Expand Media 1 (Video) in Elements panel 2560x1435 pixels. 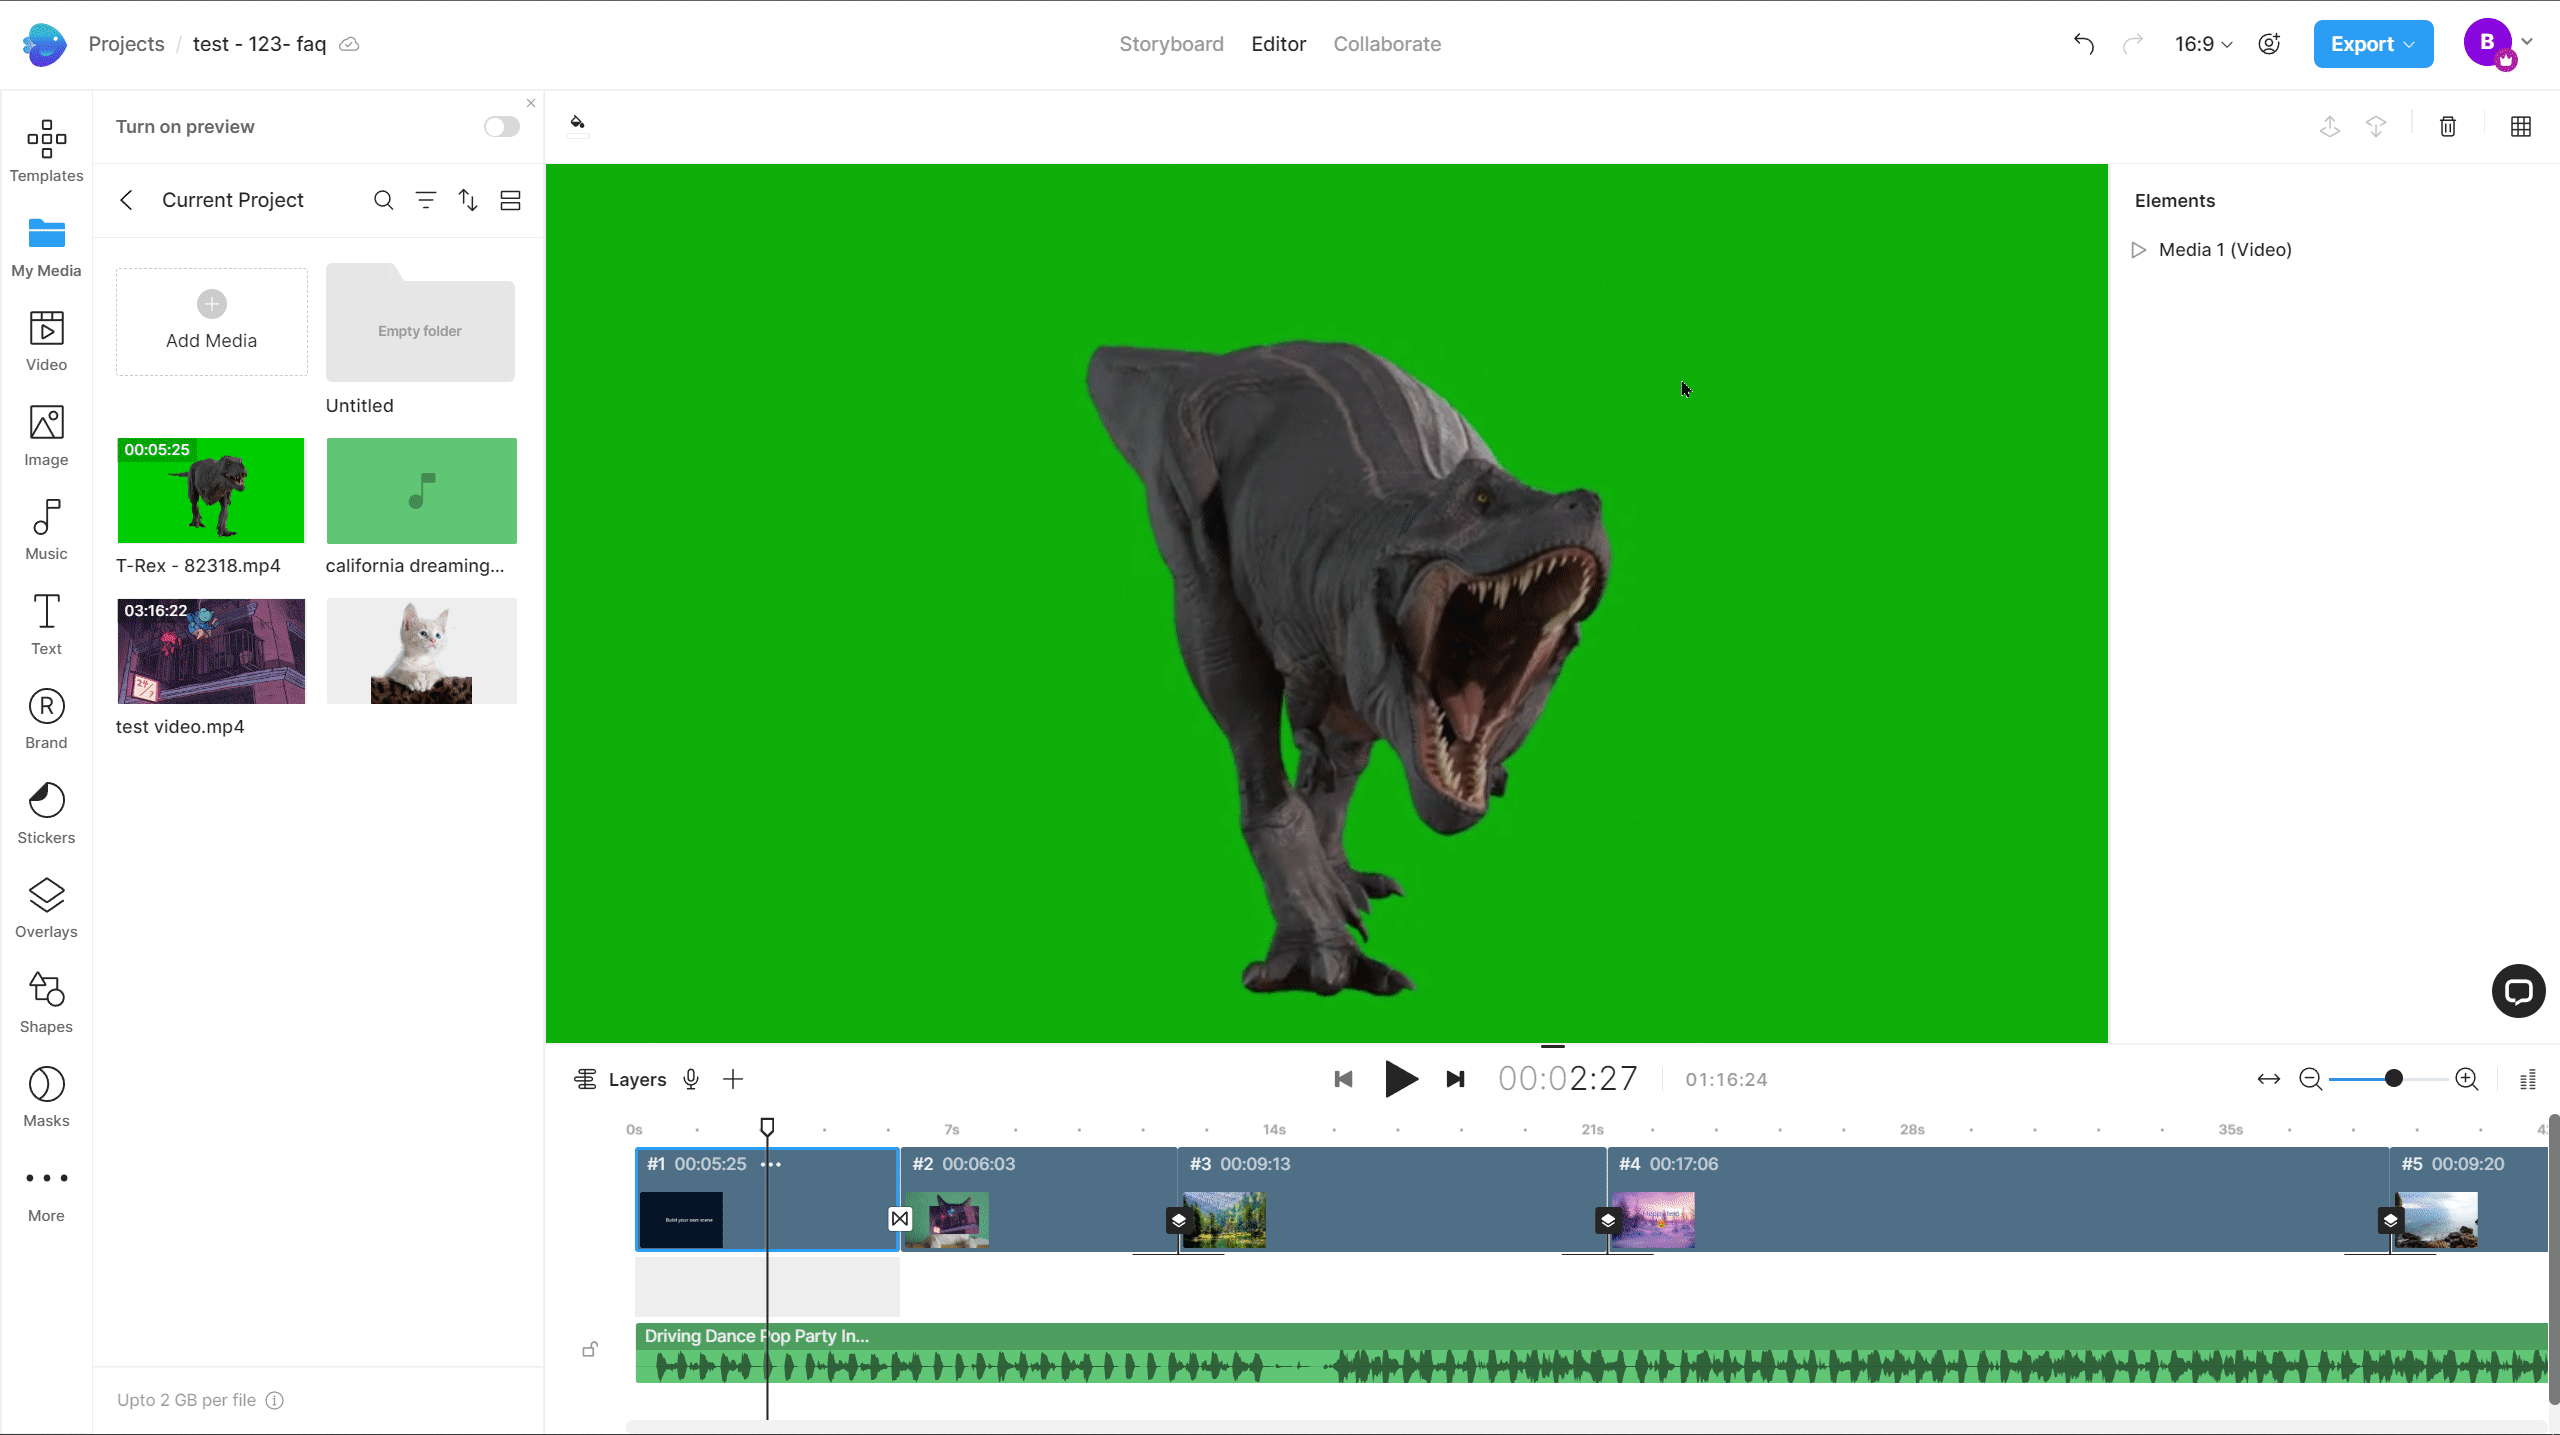click(x=2138, y=250)
